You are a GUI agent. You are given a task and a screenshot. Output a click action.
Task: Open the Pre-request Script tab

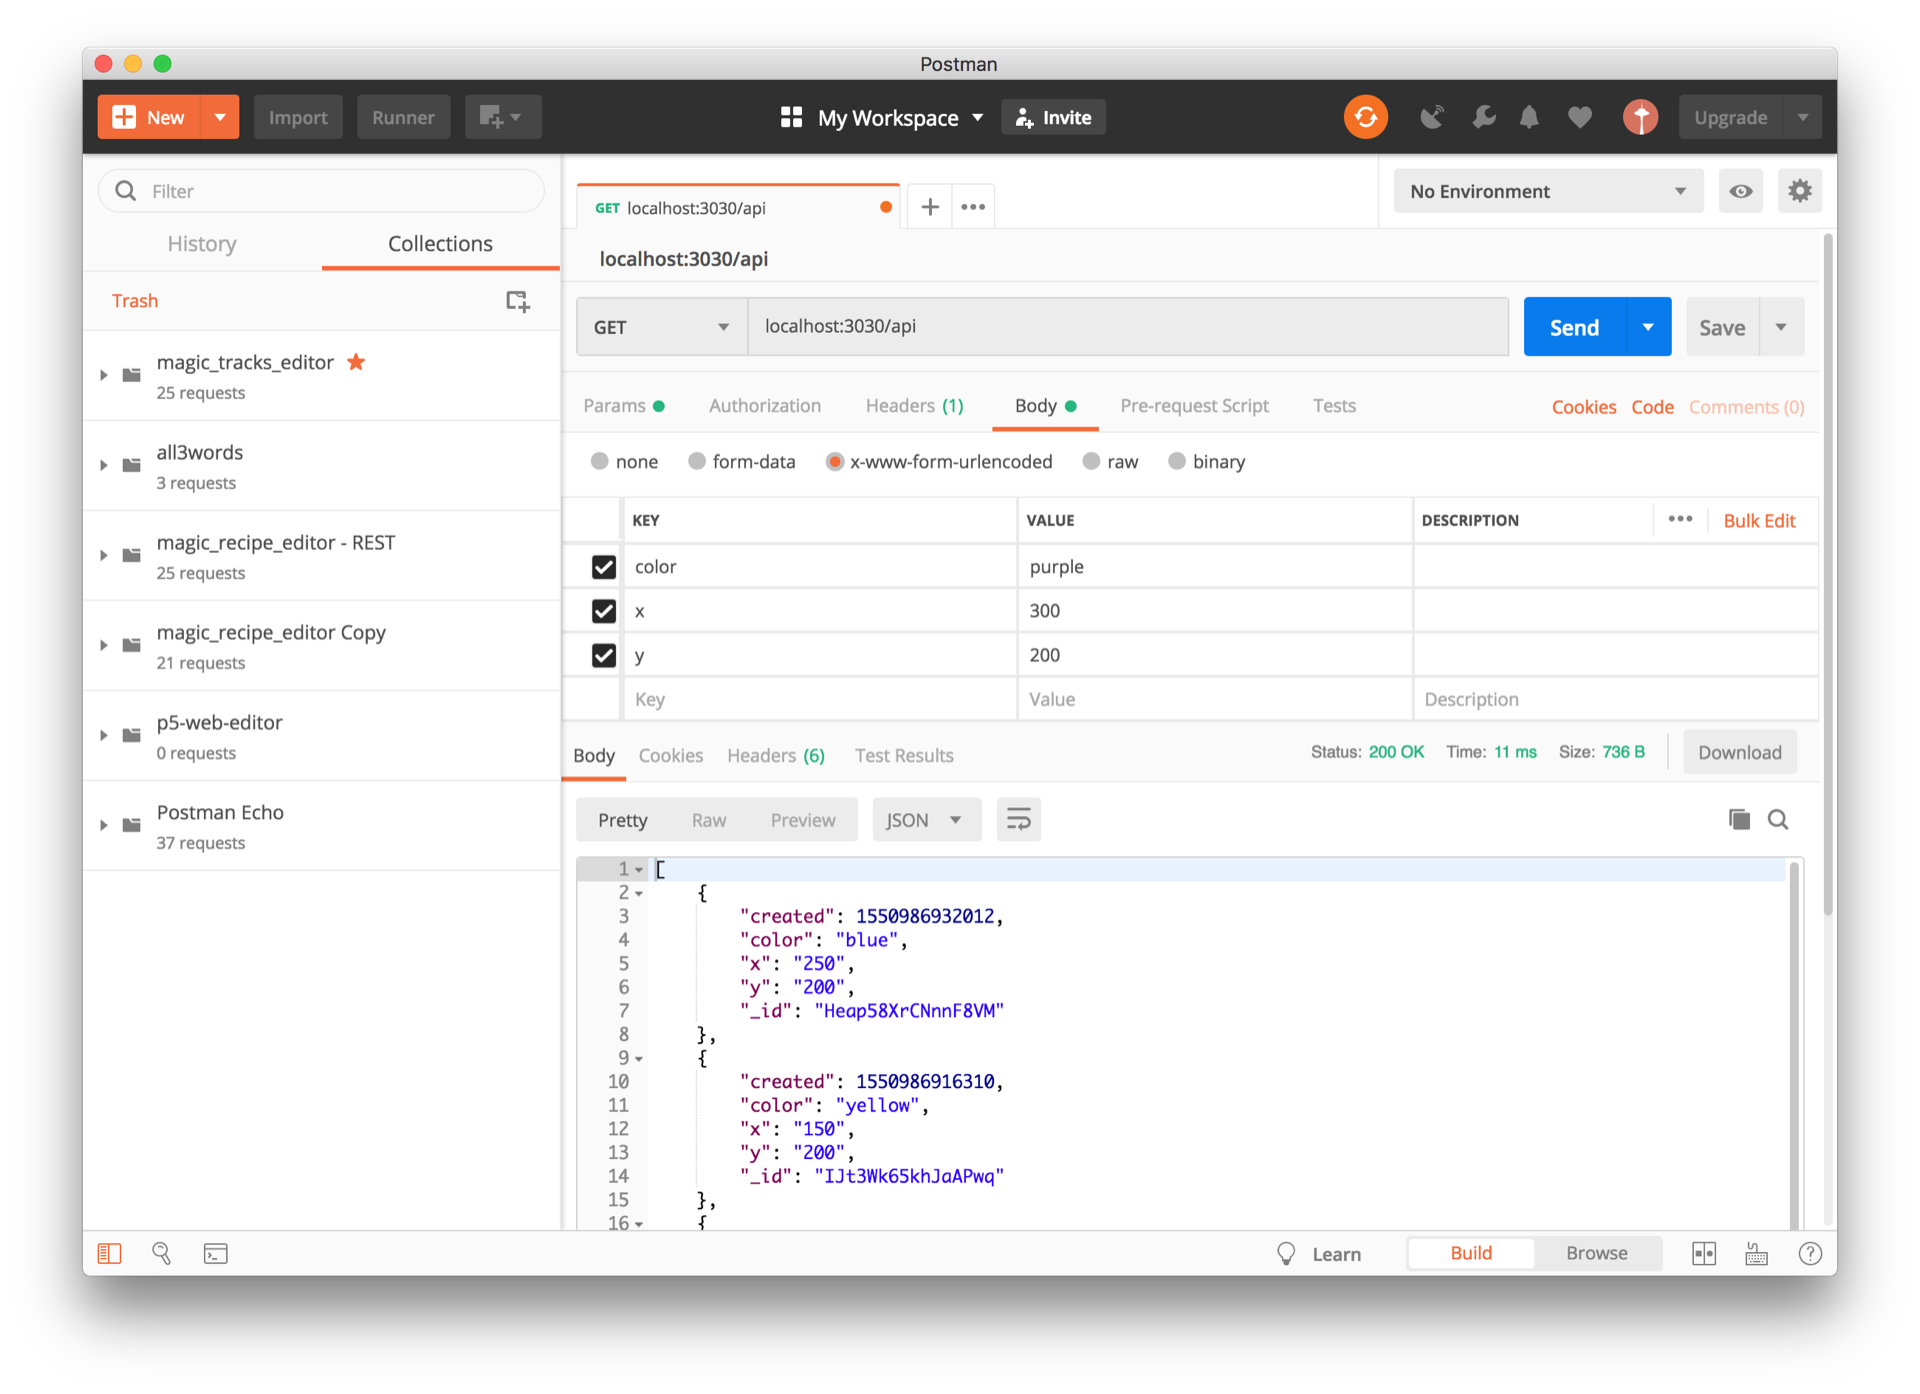coord(1194,406)
